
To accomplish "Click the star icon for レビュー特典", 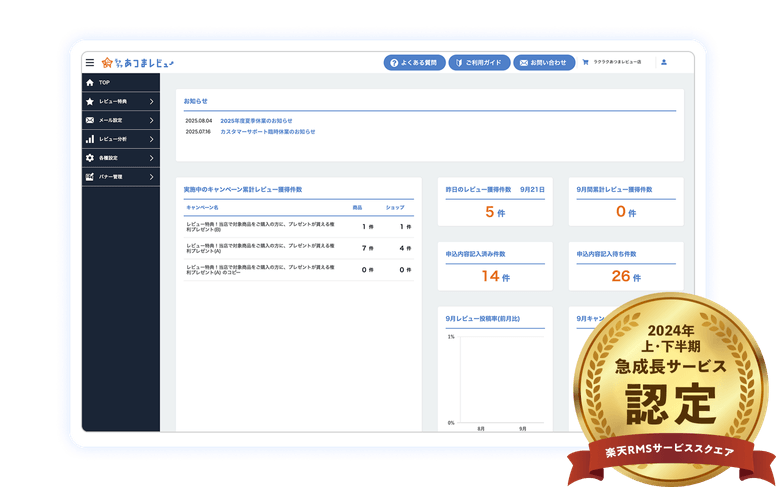I will [90, 101].
